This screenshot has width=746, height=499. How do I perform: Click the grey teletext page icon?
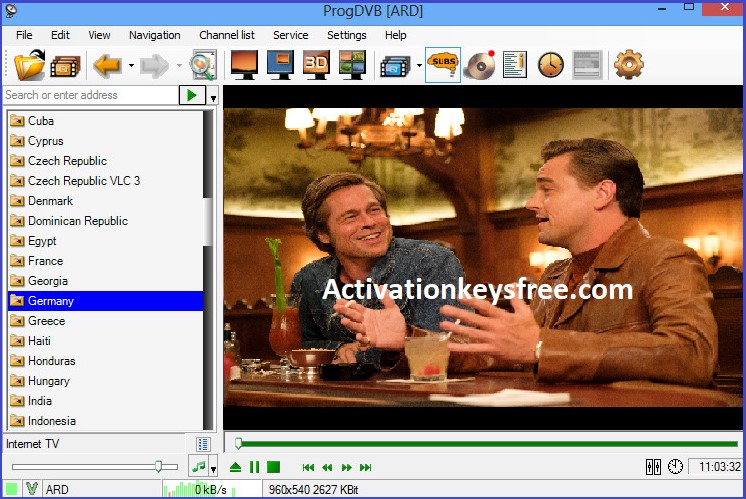[x=588, y=65]
